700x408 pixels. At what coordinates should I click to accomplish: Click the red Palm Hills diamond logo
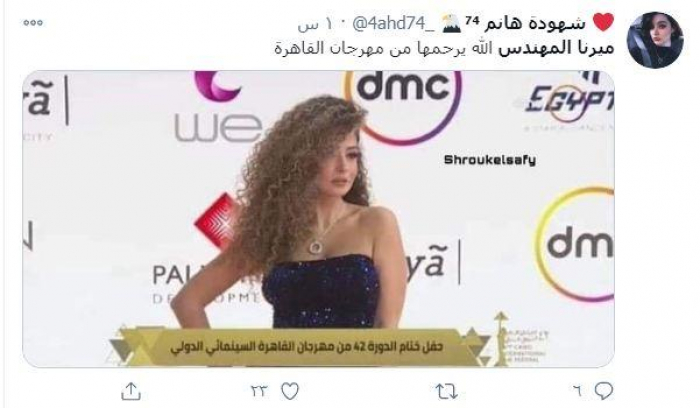pos(218,222)
